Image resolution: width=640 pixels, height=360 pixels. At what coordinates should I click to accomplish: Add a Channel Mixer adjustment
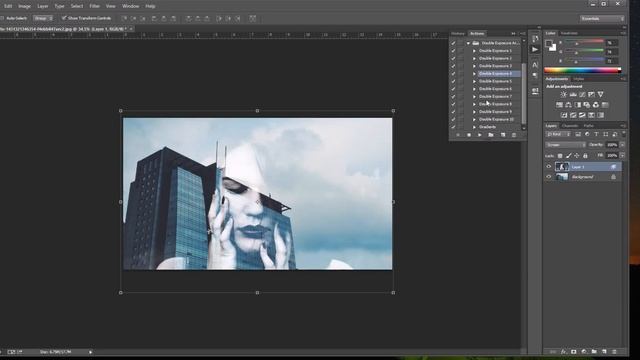click(x=596, y=105)
